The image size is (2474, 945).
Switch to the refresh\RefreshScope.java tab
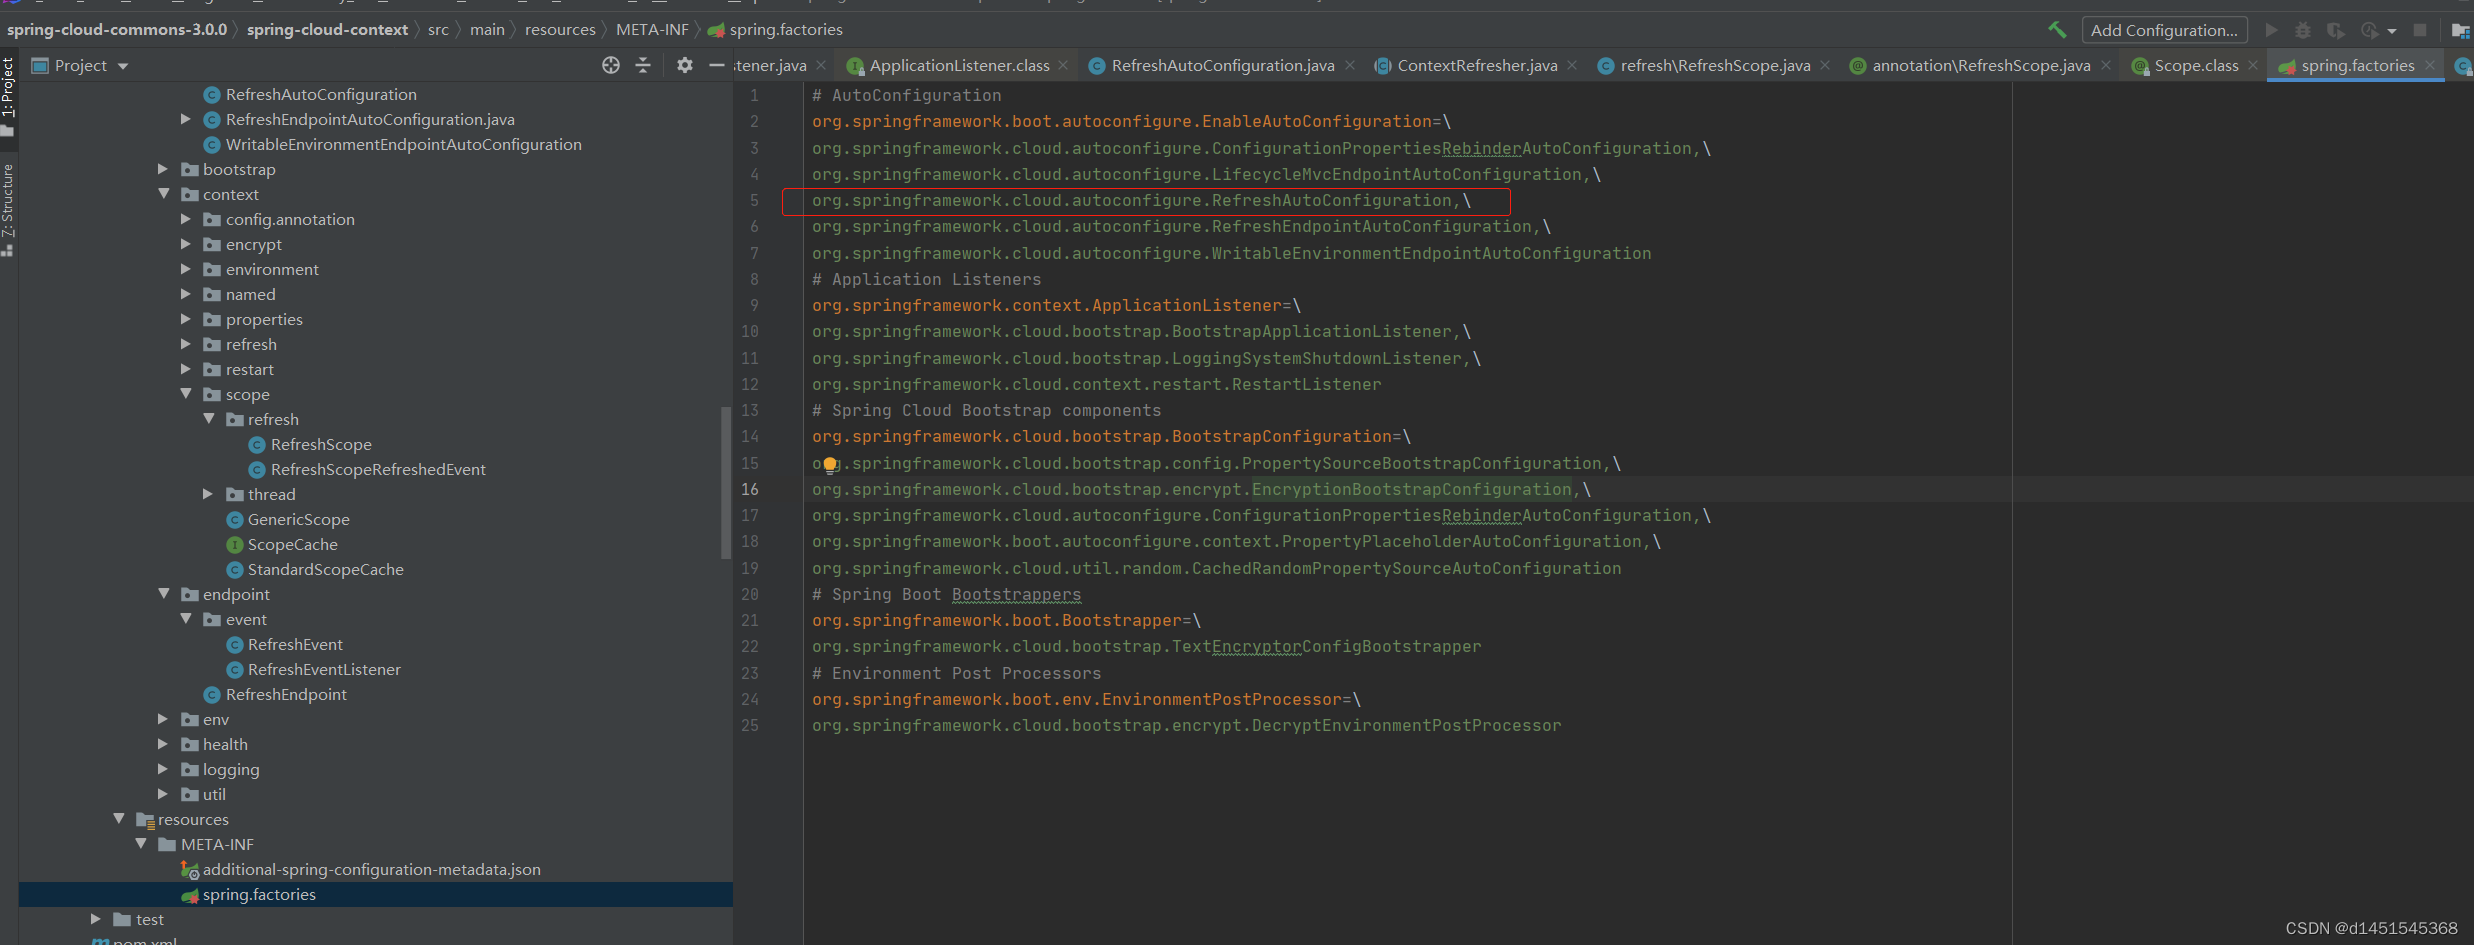(x=1715, y=65)
